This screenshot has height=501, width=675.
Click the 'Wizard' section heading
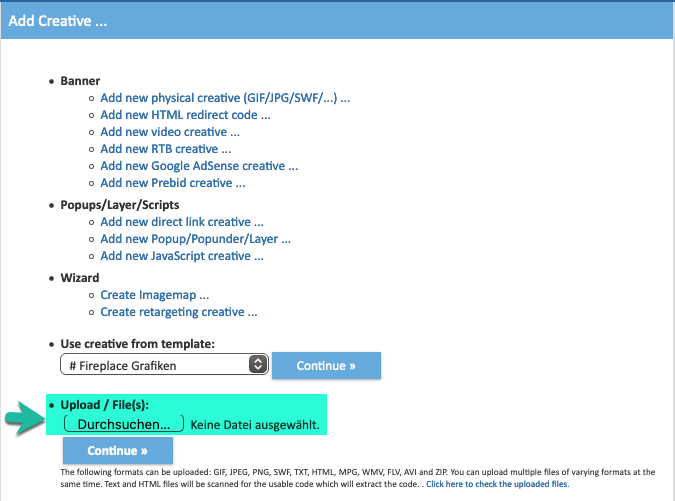[x=80, y=278]
